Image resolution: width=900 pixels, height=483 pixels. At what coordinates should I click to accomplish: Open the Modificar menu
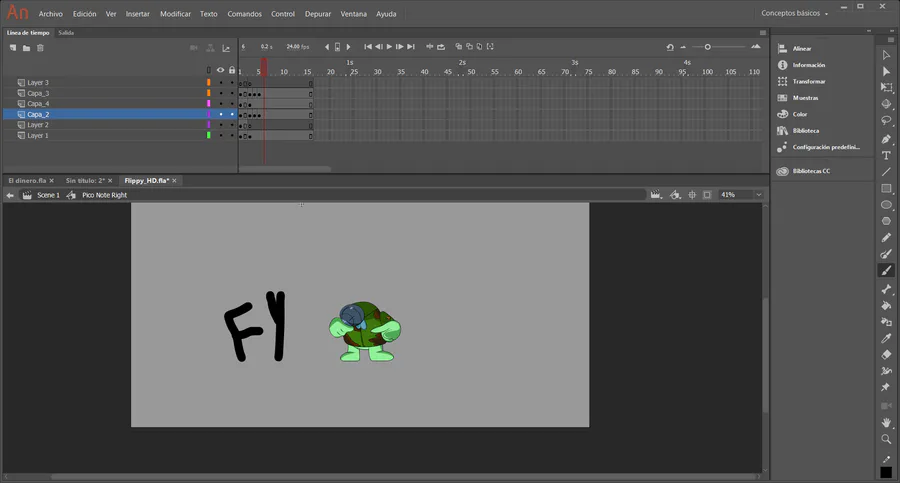click(175, 14)
